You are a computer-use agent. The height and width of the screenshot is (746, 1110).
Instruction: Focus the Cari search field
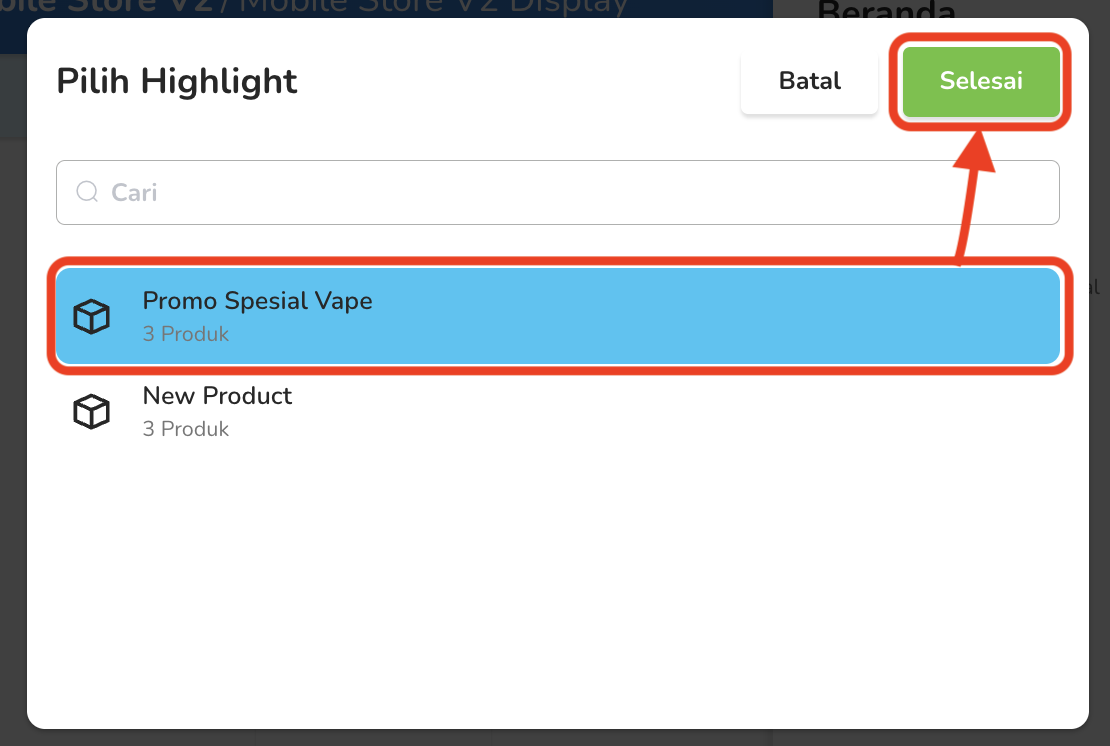[x=558, y=193]
